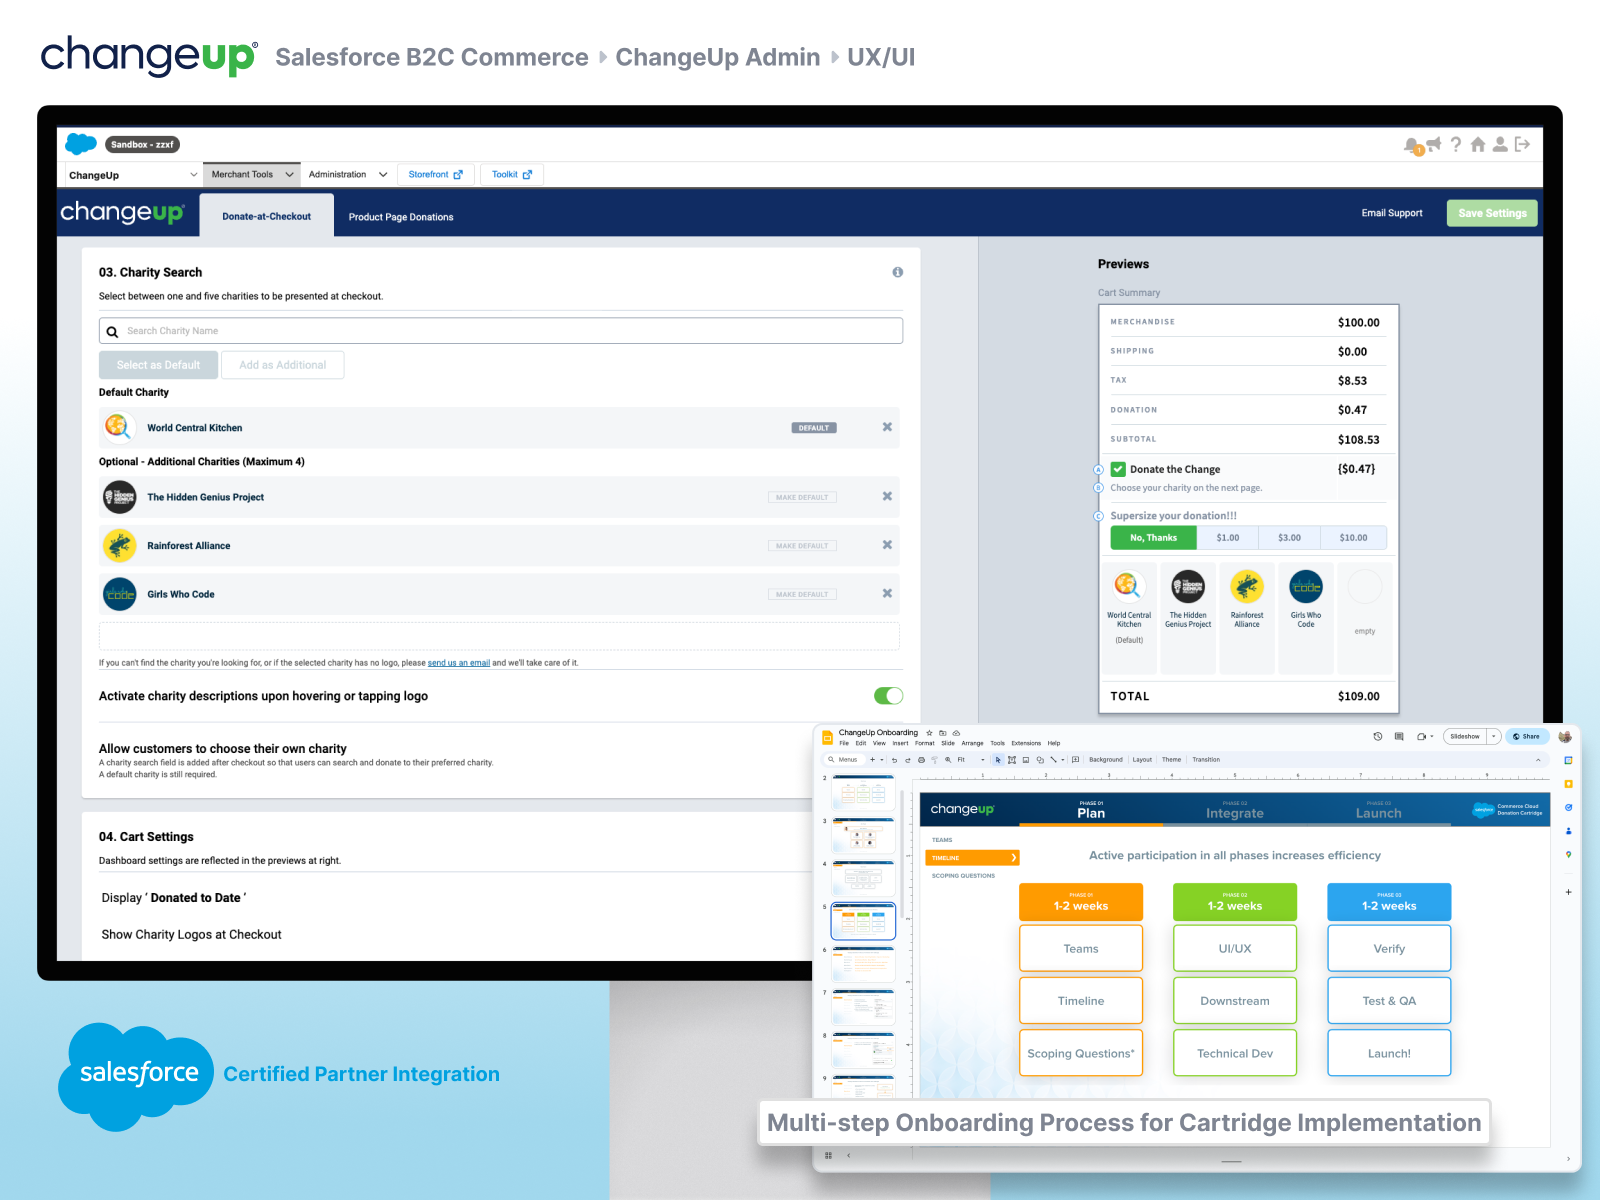This screenshot has width=1600, height=1200.
Task: Switch to Donate-at-Checkout tab
Action: [266, 216]
